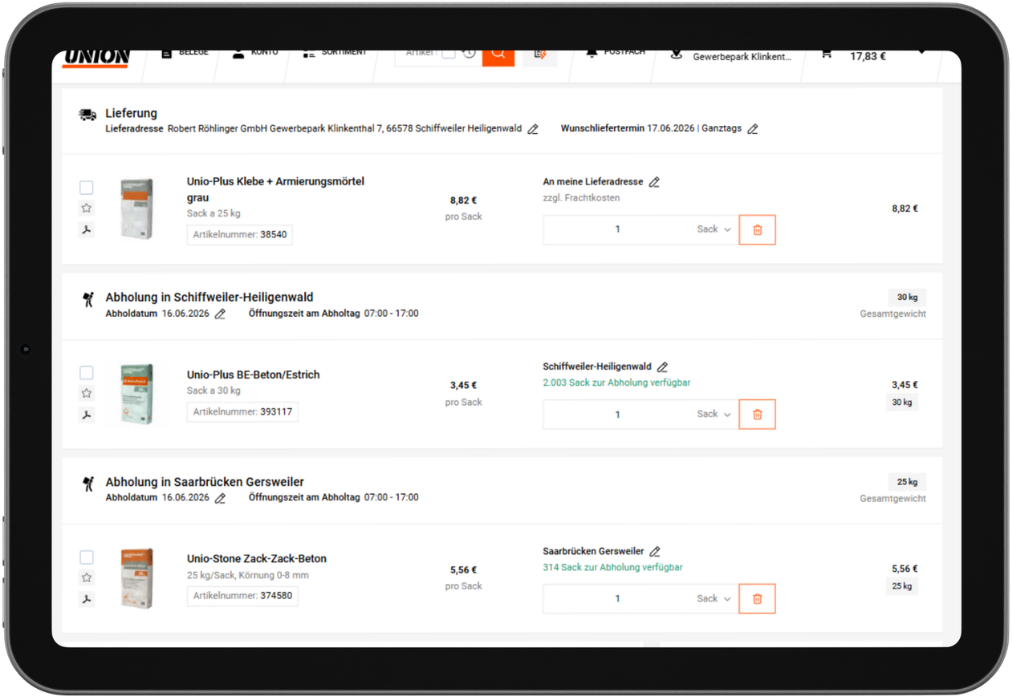Open the search history clock icon

pos(469,54)
